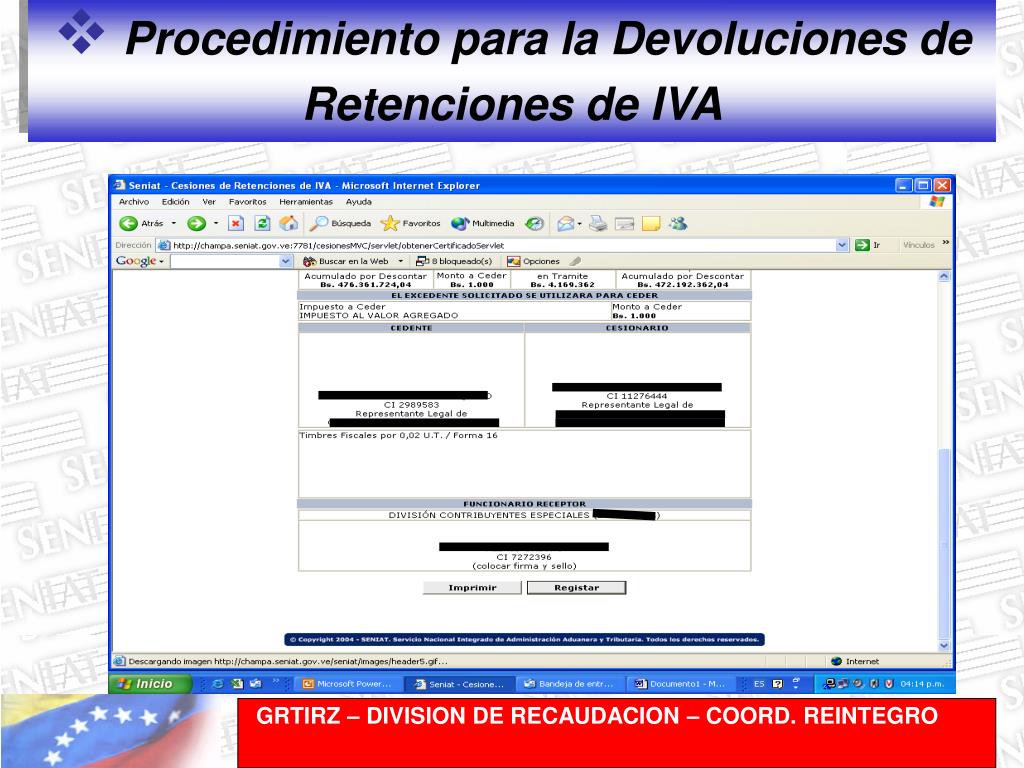Click the Google toolbar search field
This screenshot has width=1024, height=768.
coord(225,261)
